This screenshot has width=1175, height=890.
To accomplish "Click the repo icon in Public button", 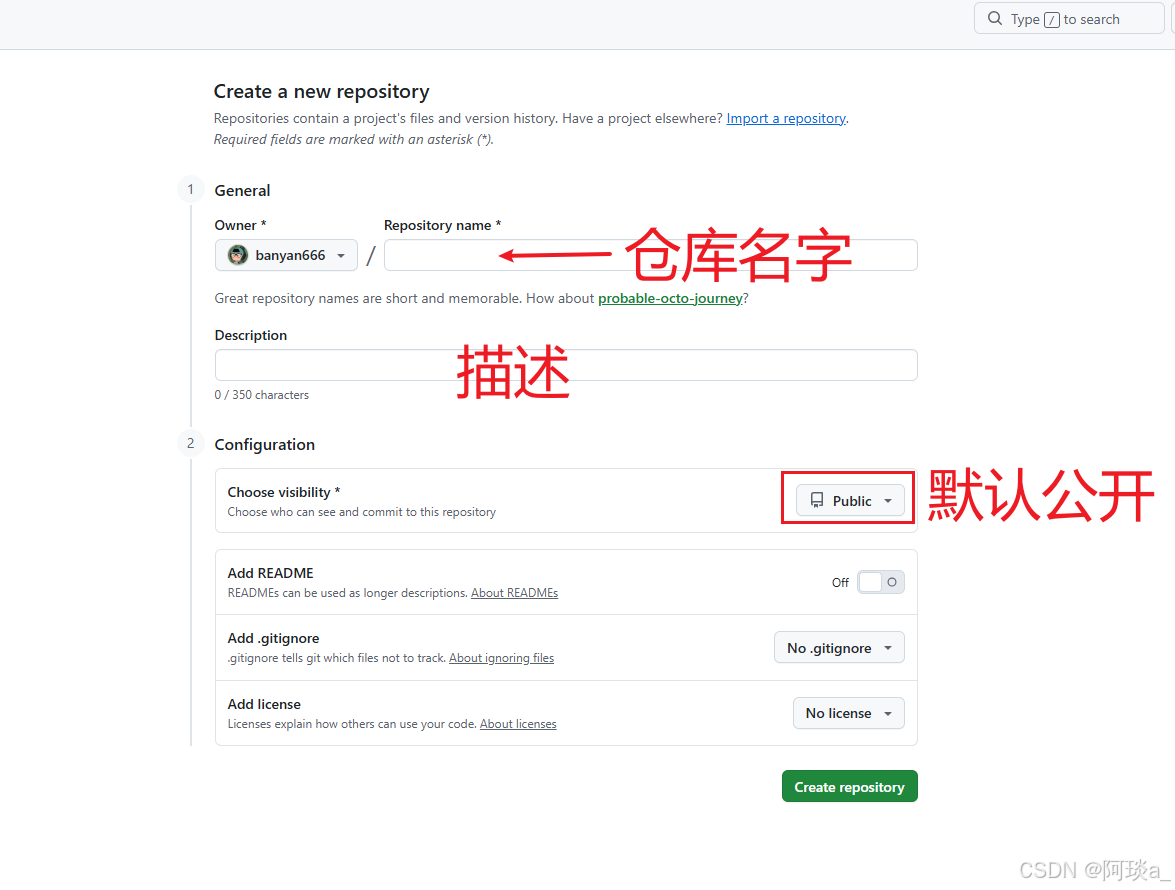I will (817, 500).
